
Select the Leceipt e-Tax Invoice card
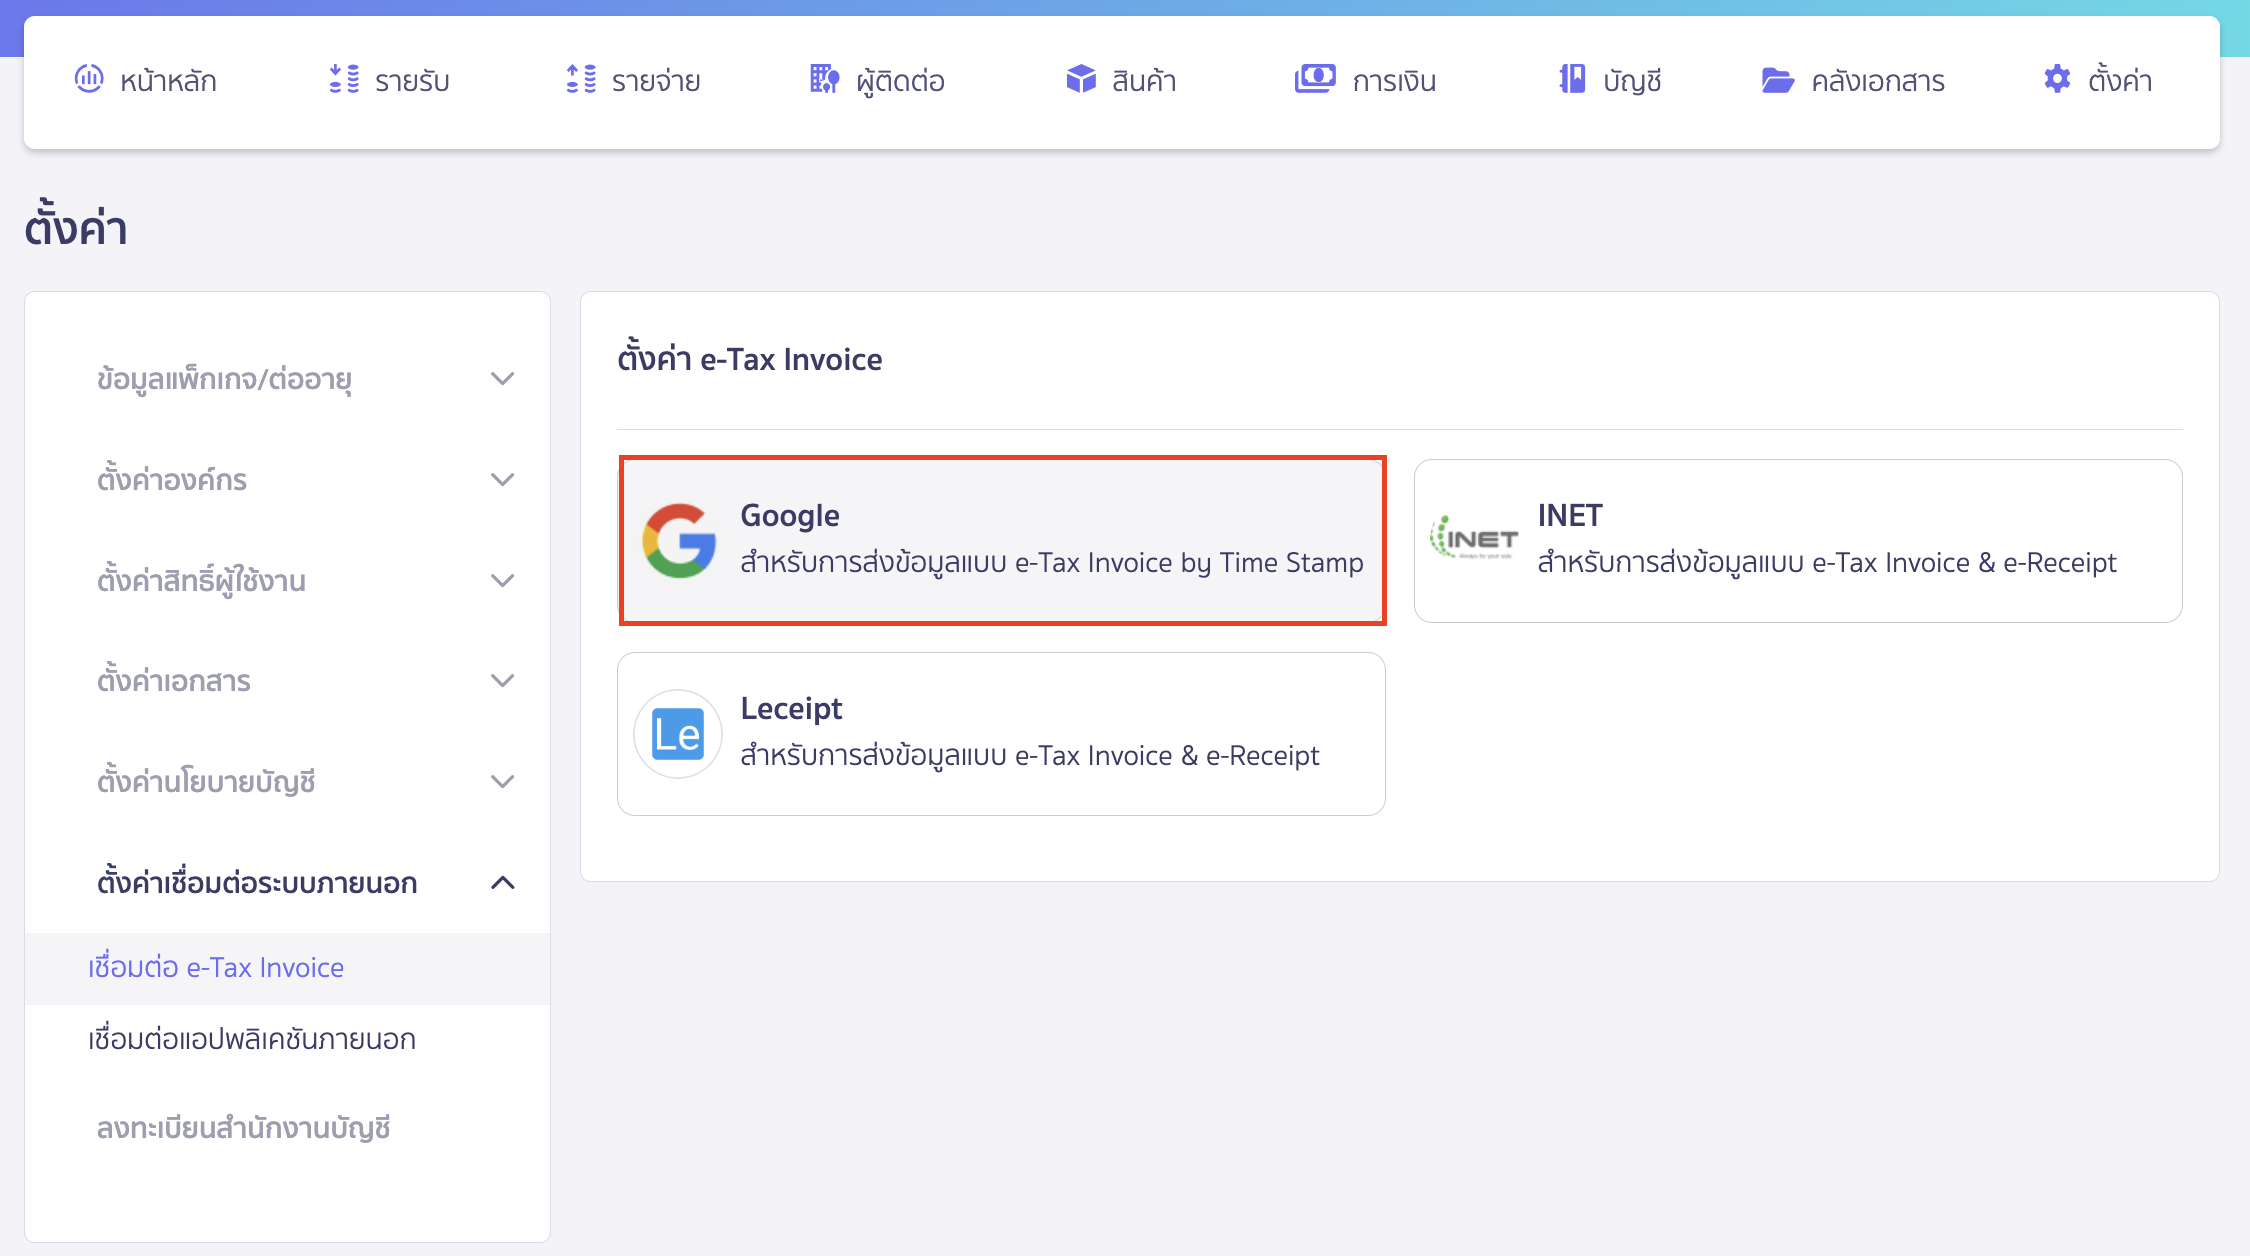1001,734
